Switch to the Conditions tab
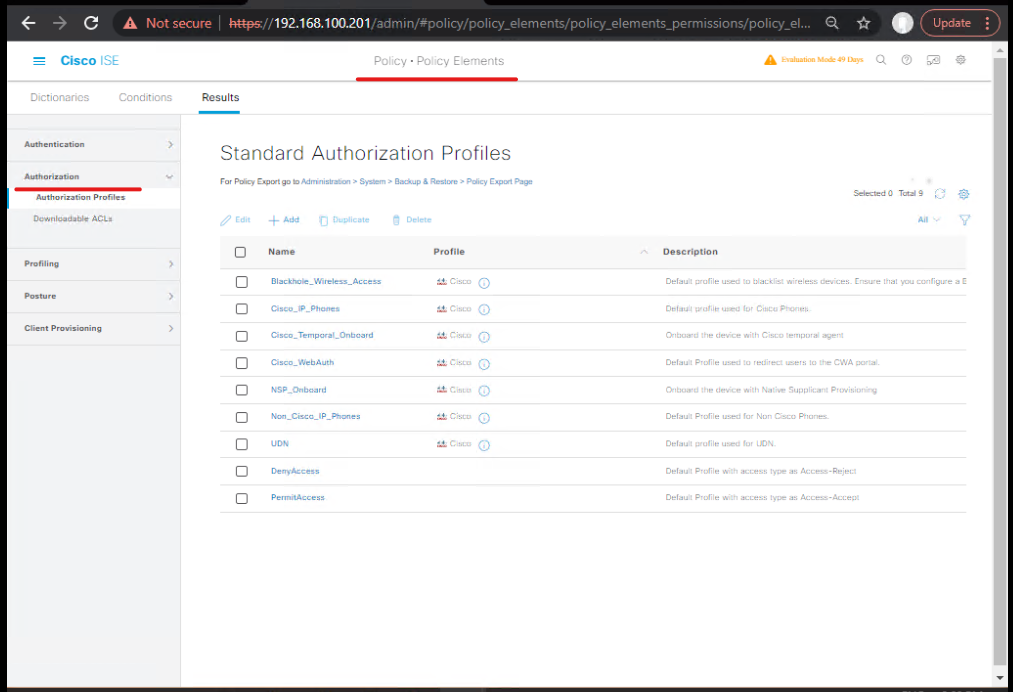This screenshot has width=1013, height=692. point(145,98)
